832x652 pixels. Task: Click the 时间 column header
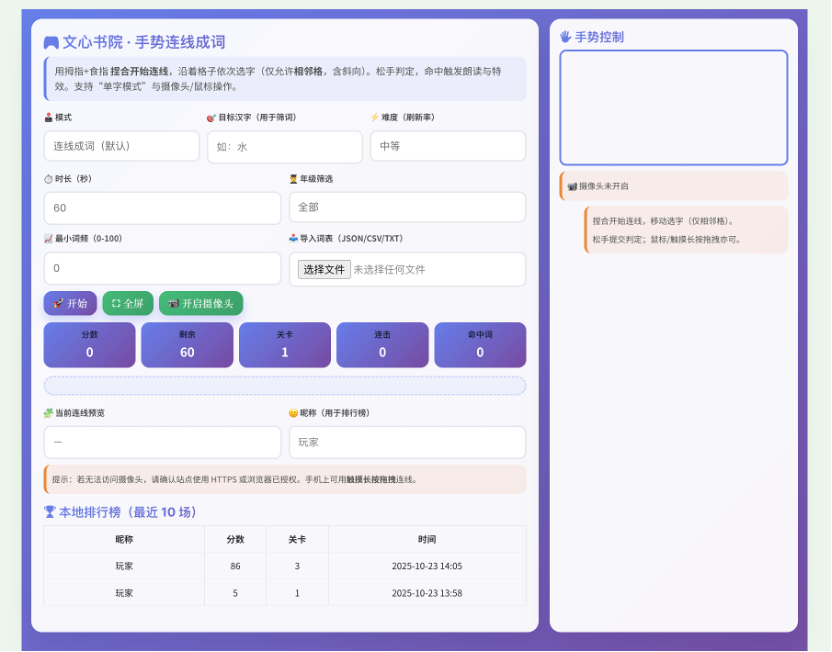pyautogui.click(x=427, y=539)
